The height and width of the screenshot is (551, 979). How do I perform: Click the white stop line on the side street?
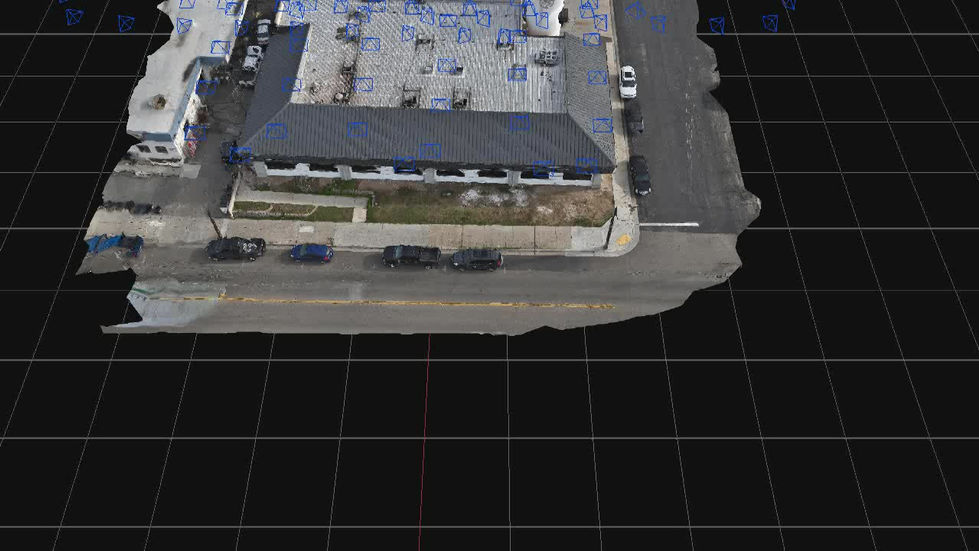click(669, 224)
